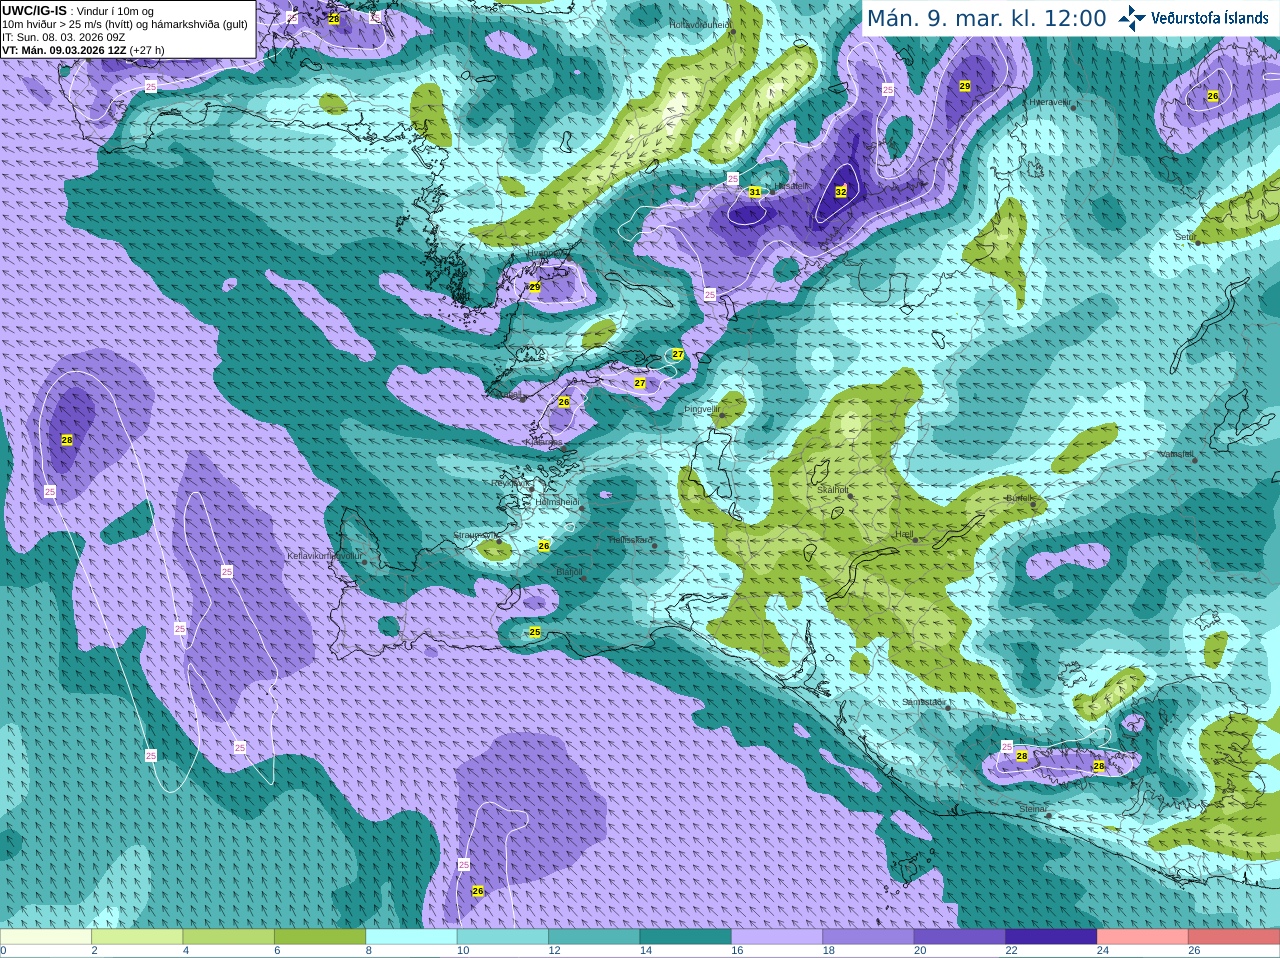Click the Bláfjöll station label
Viewport: 1280px width, 958px height.
pyautogui.click(x=569, y=572)
